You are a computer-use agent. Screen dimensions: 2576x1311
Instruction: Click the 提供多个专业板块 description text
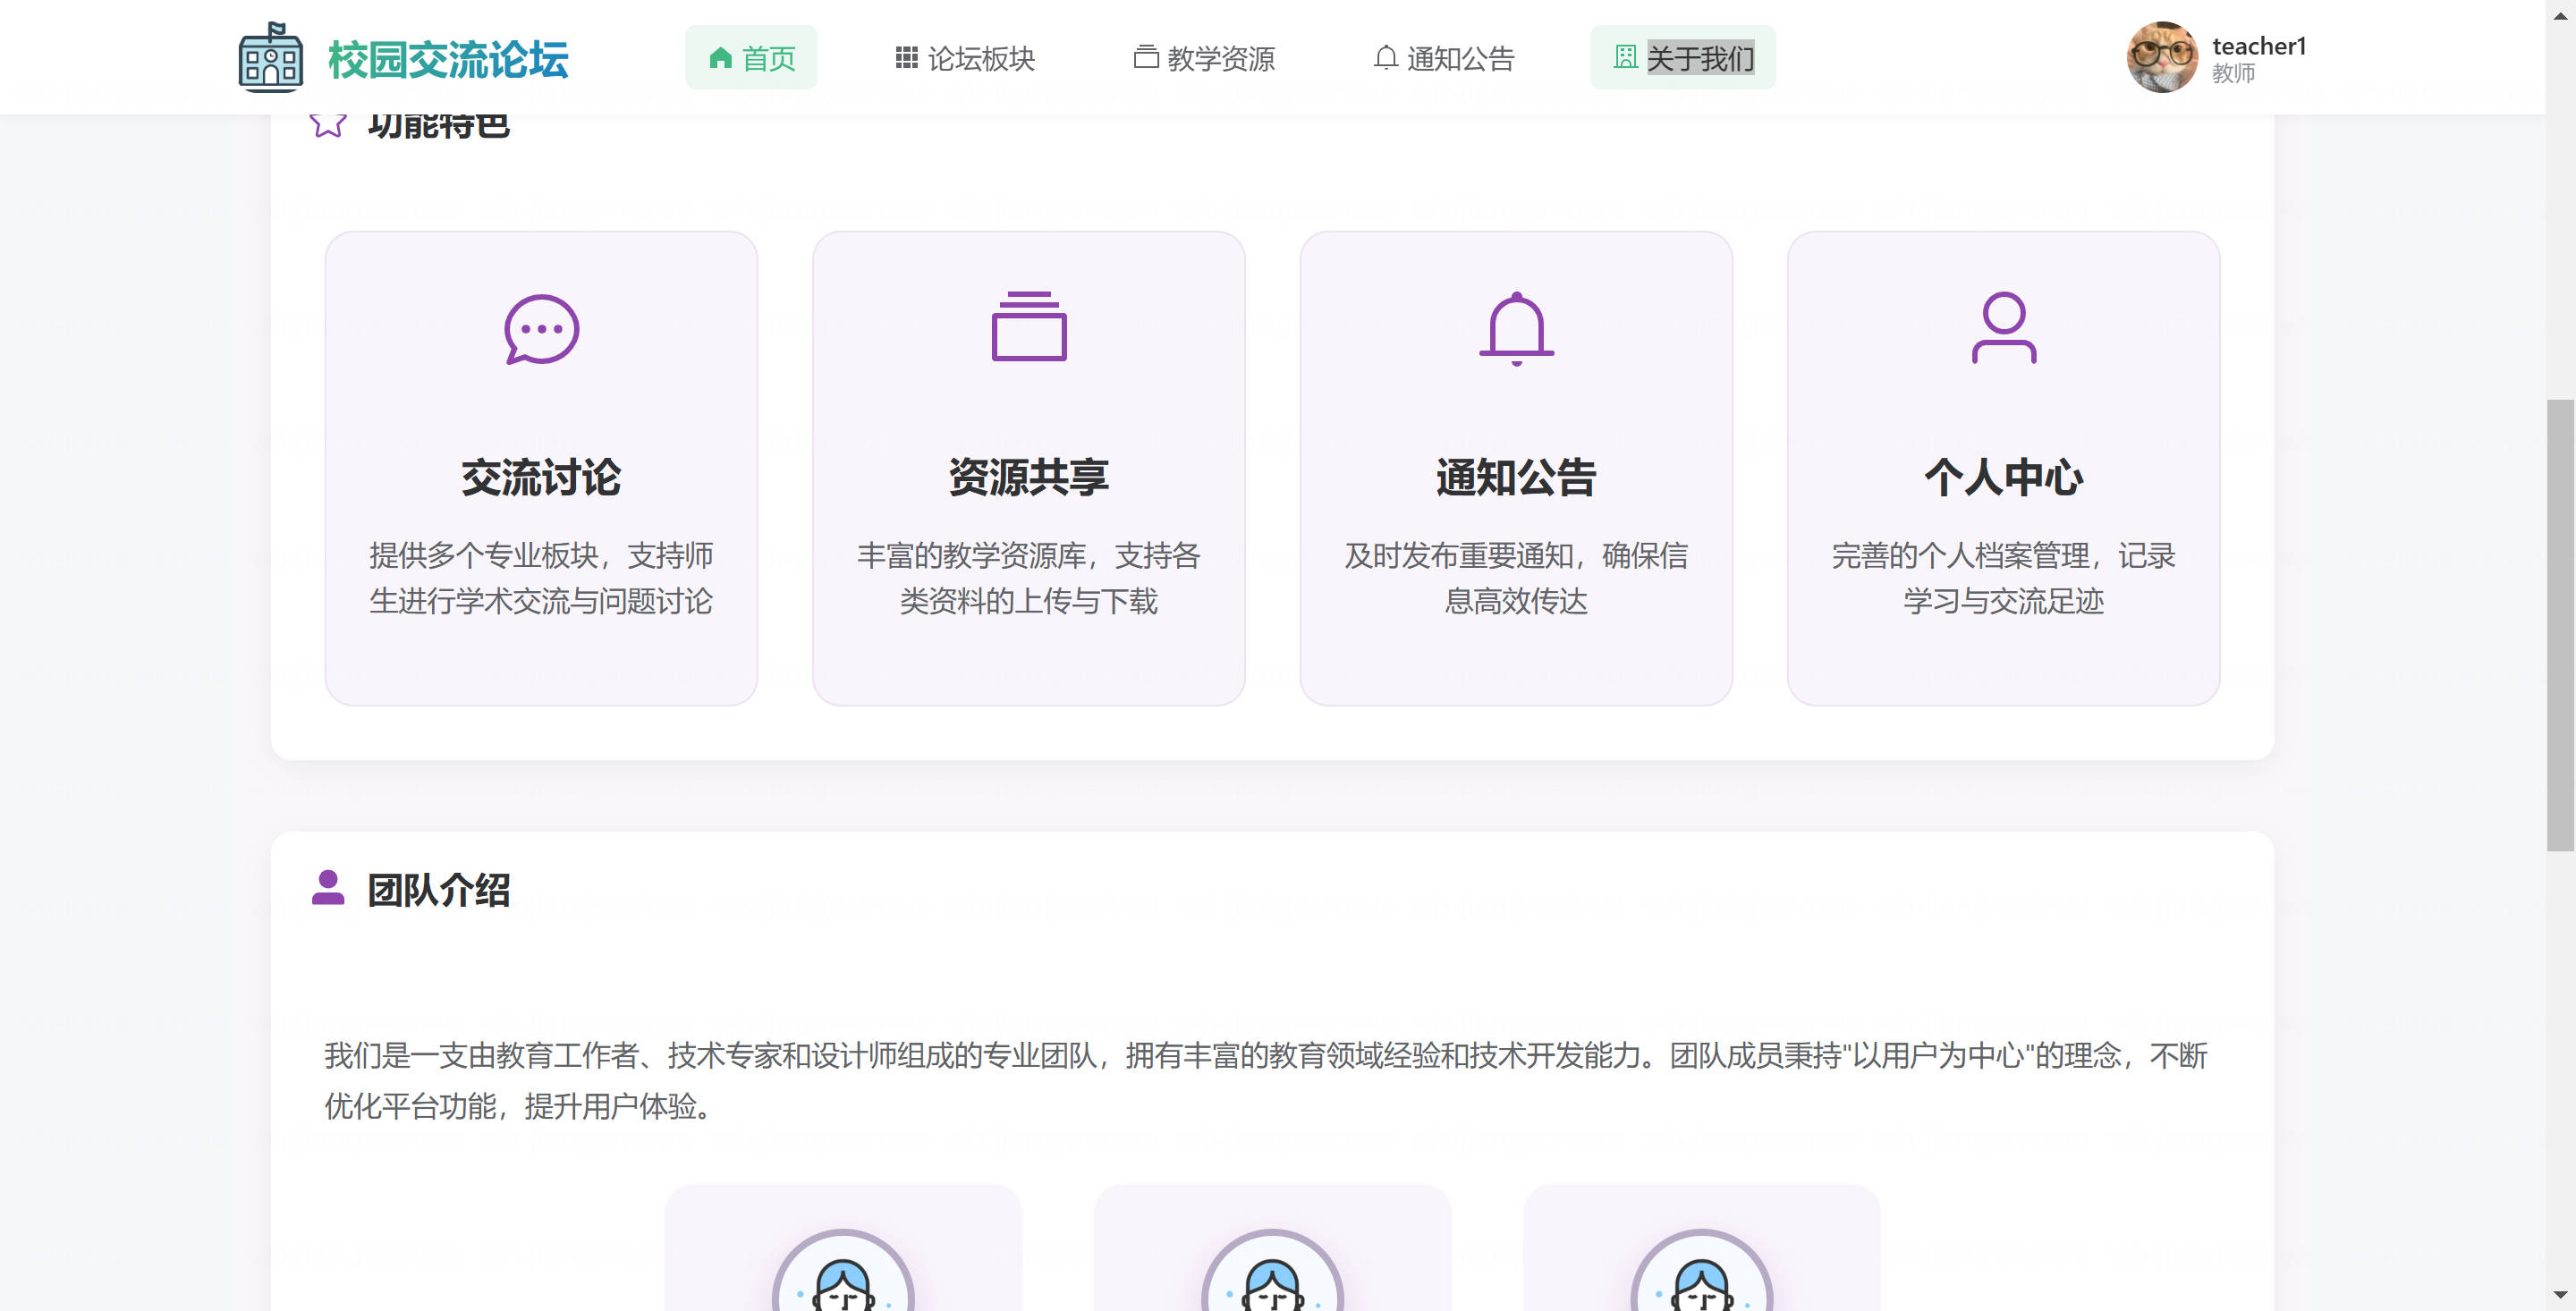click(541, 578)
